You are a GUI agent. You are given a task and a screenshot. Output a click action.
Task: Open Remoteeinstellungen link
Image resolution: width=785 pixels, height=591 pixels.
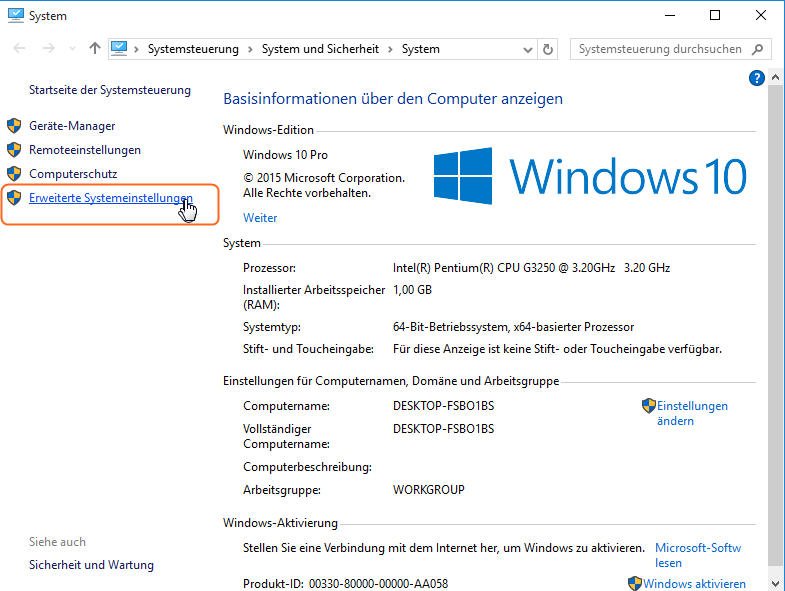click(x=85, y=150)
